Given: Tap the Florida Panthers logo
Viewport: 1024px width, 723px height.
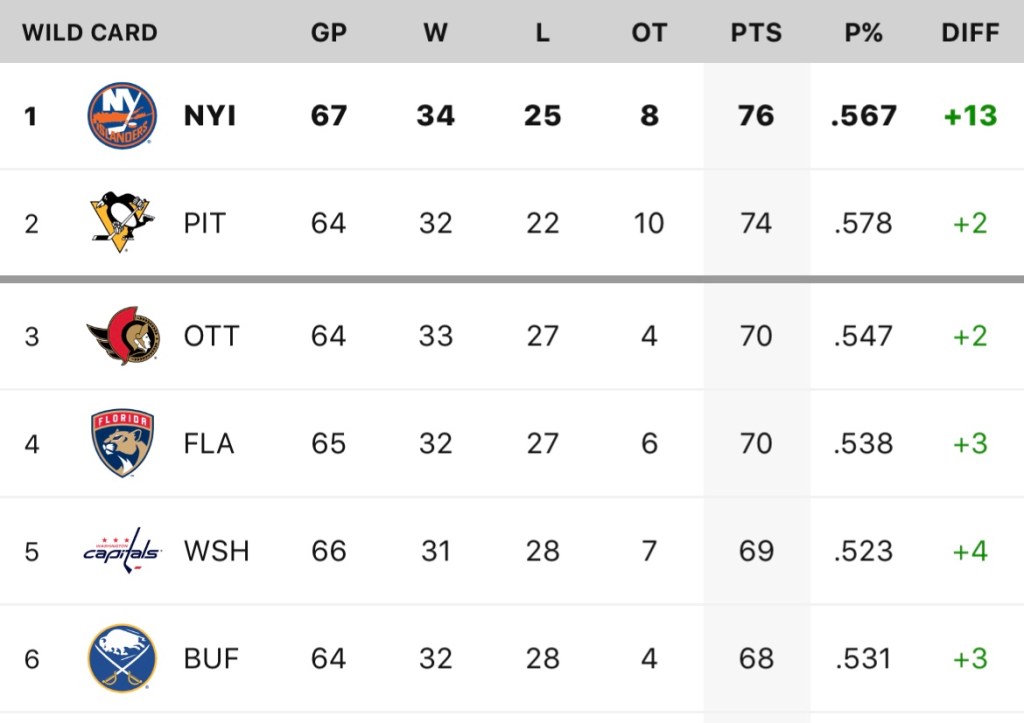Looking at the screenshot, I should [x=122, y=443].
